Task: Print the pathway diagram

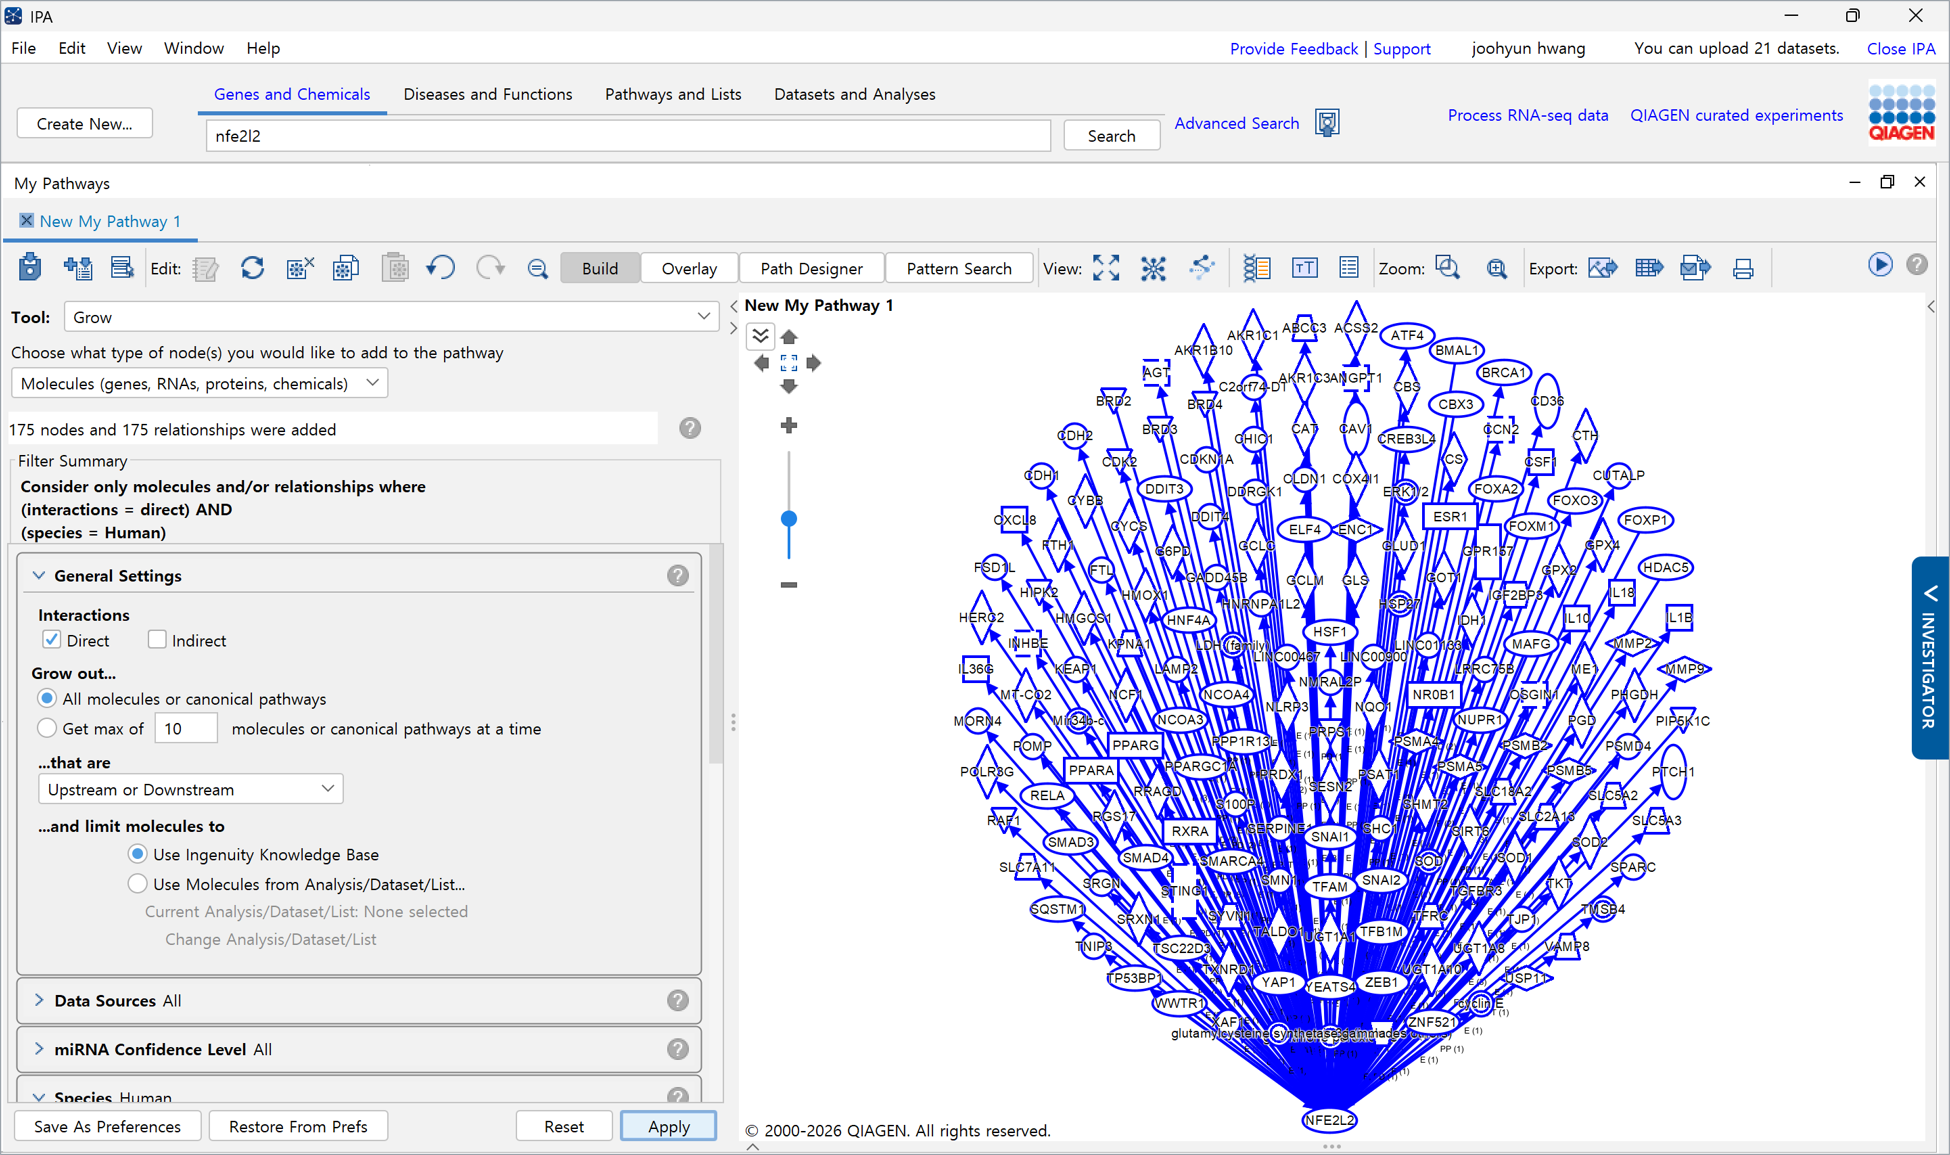Action: point(1743,268)
